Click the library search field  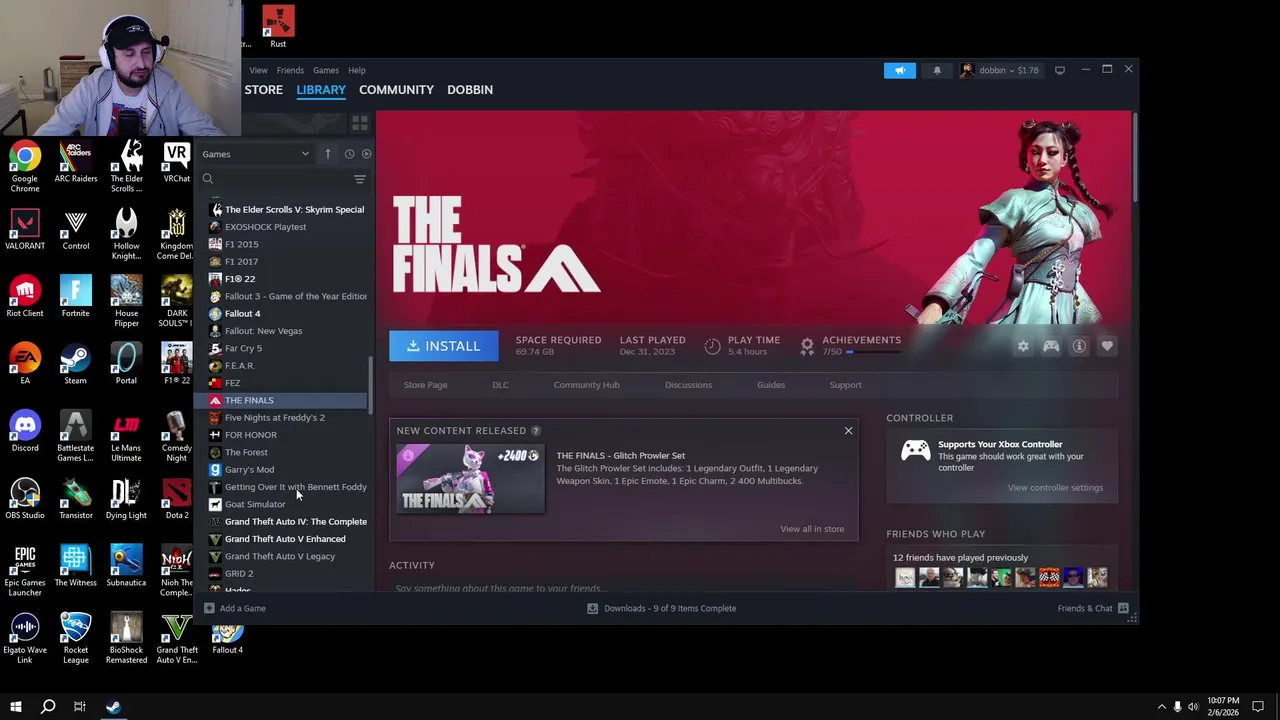pyautogui.click(x=275, y=179)
